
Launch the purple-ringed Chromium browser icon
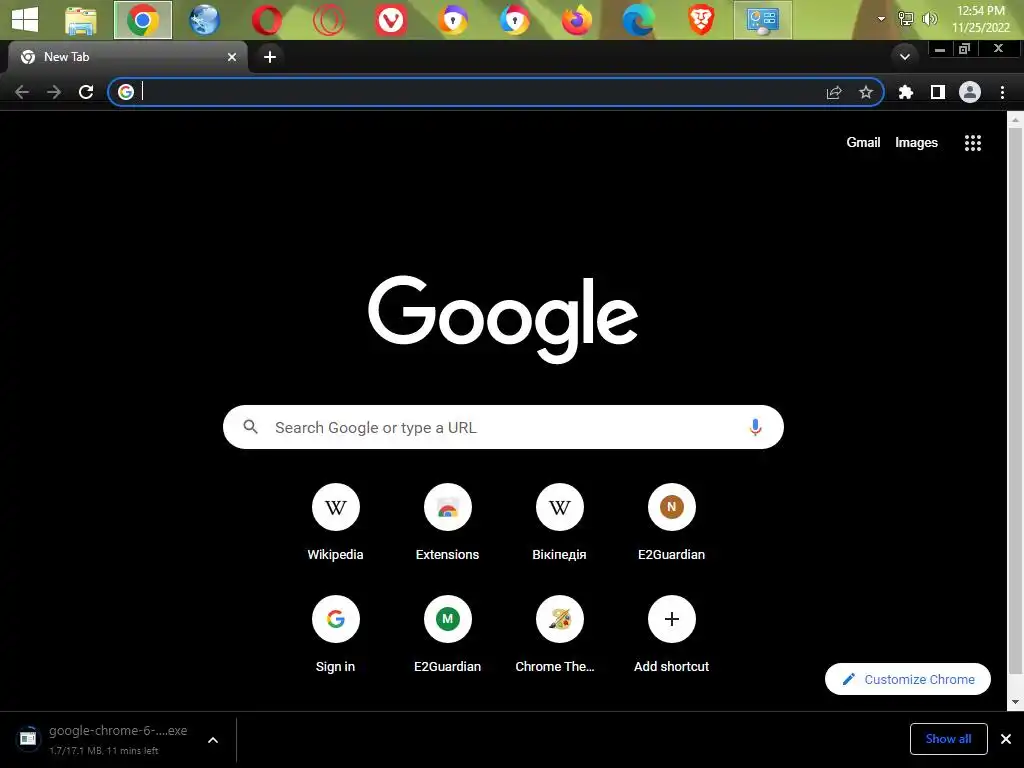pos(453,20)
